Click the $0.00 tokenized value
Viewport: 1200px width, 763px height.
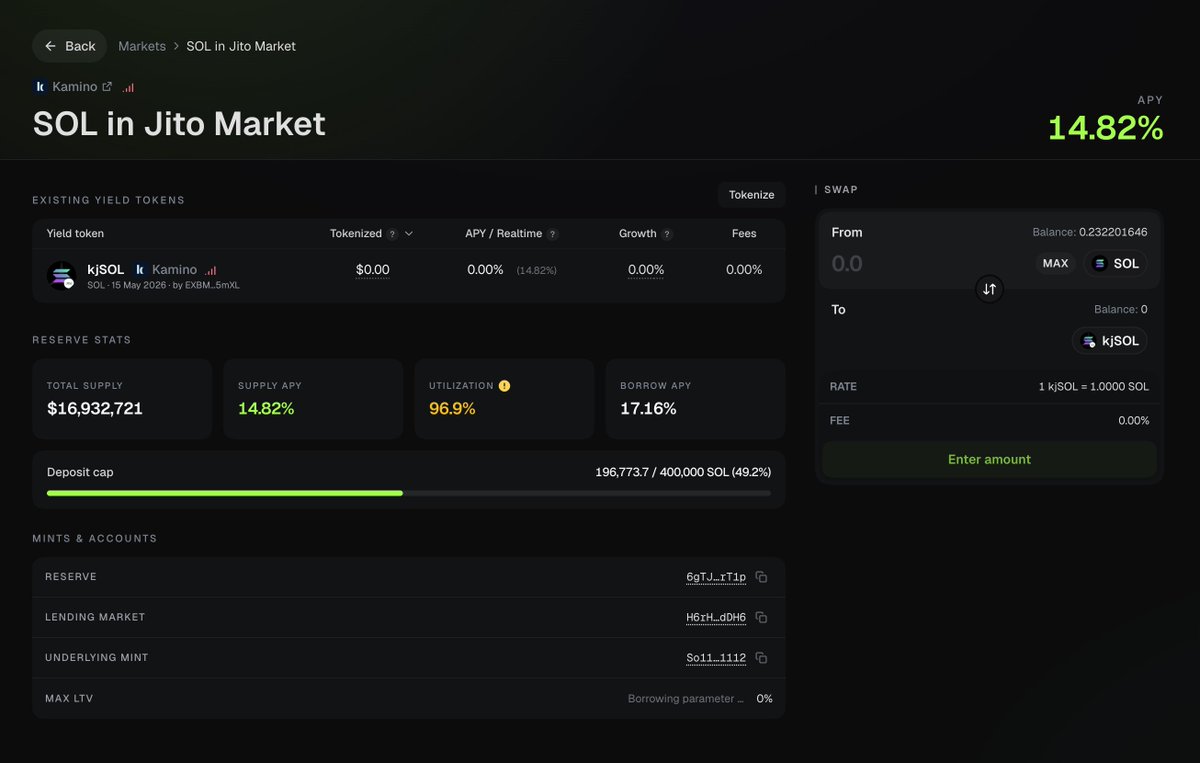click(x=373, y=270)
